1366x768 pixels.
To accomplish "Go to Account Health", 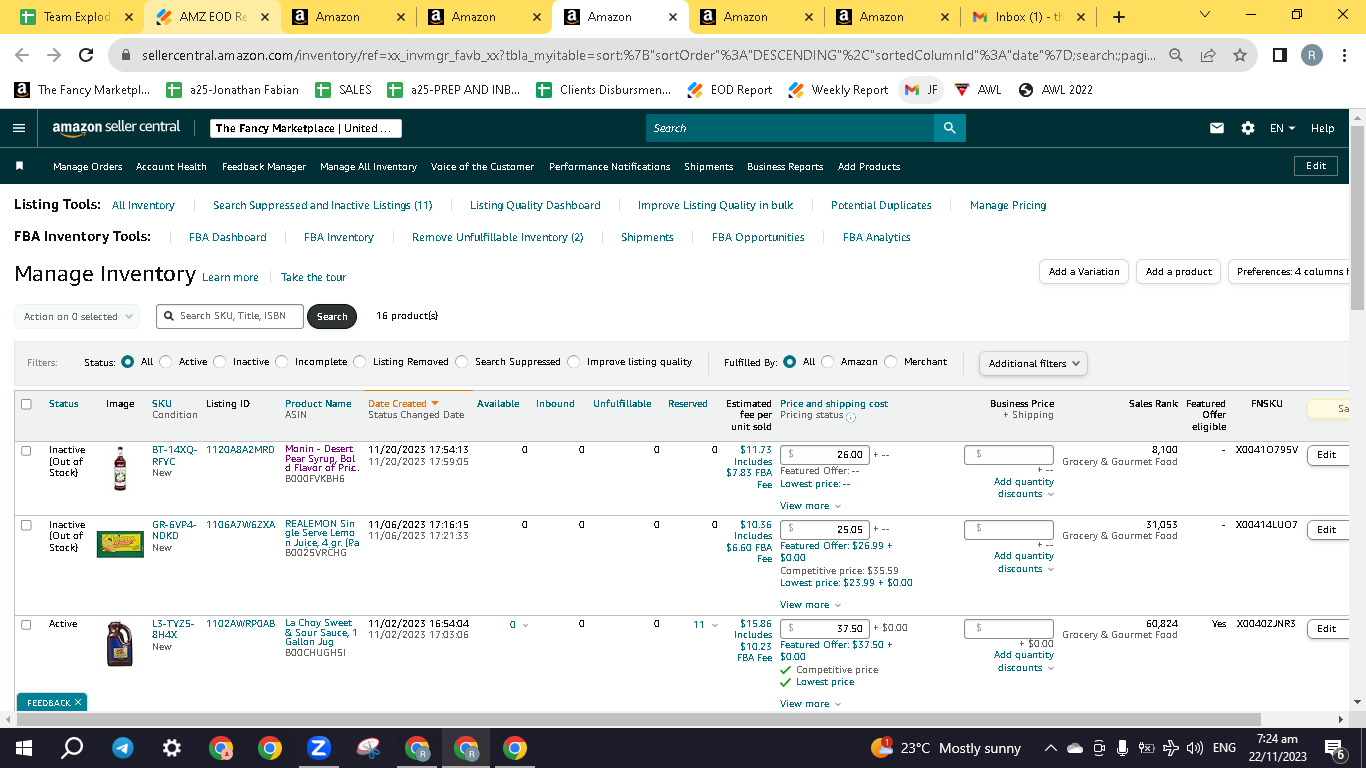I will point(171,166).
